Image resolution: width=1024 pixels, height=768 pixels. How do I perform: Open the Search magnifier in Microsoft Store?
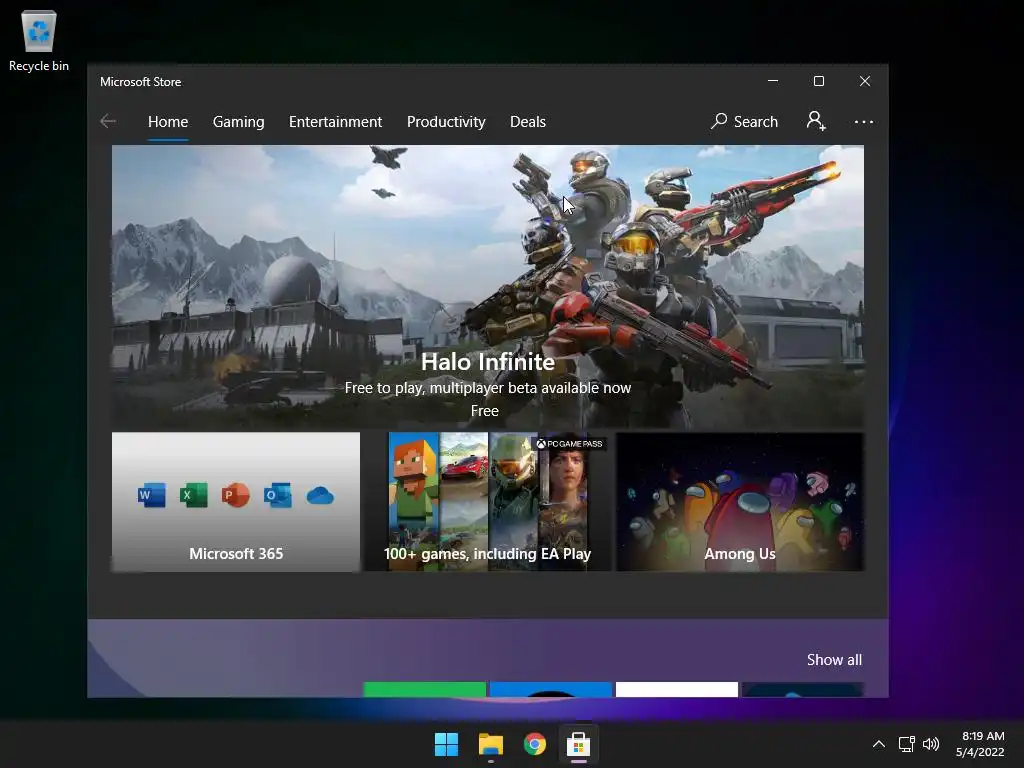(x=744, y=121)
